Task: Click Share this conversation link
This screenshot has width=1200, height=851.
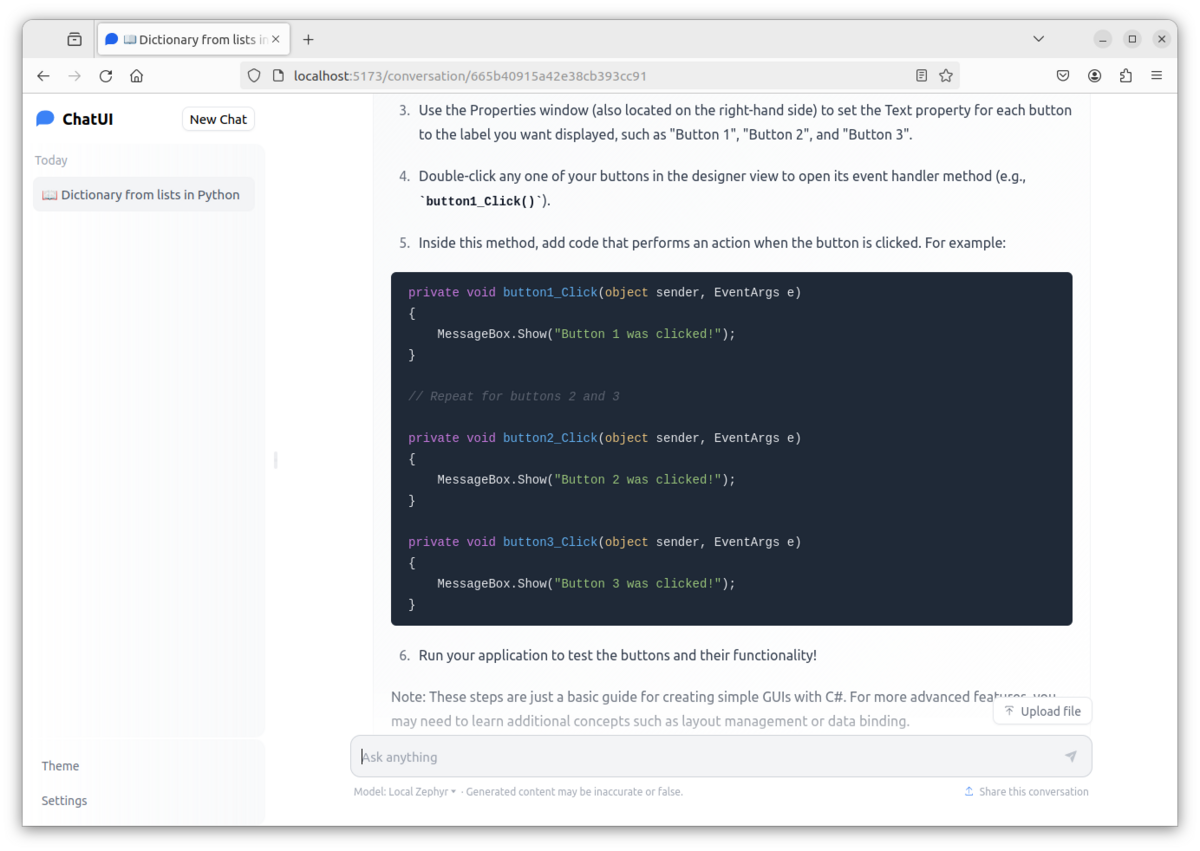Action: coord(1026,792)
